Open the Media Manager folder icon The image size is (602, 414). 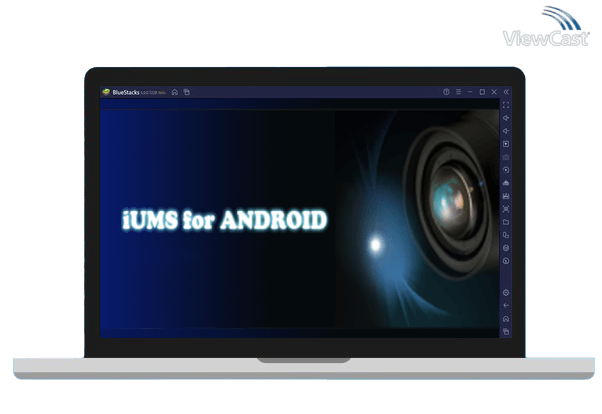[506, 222]
